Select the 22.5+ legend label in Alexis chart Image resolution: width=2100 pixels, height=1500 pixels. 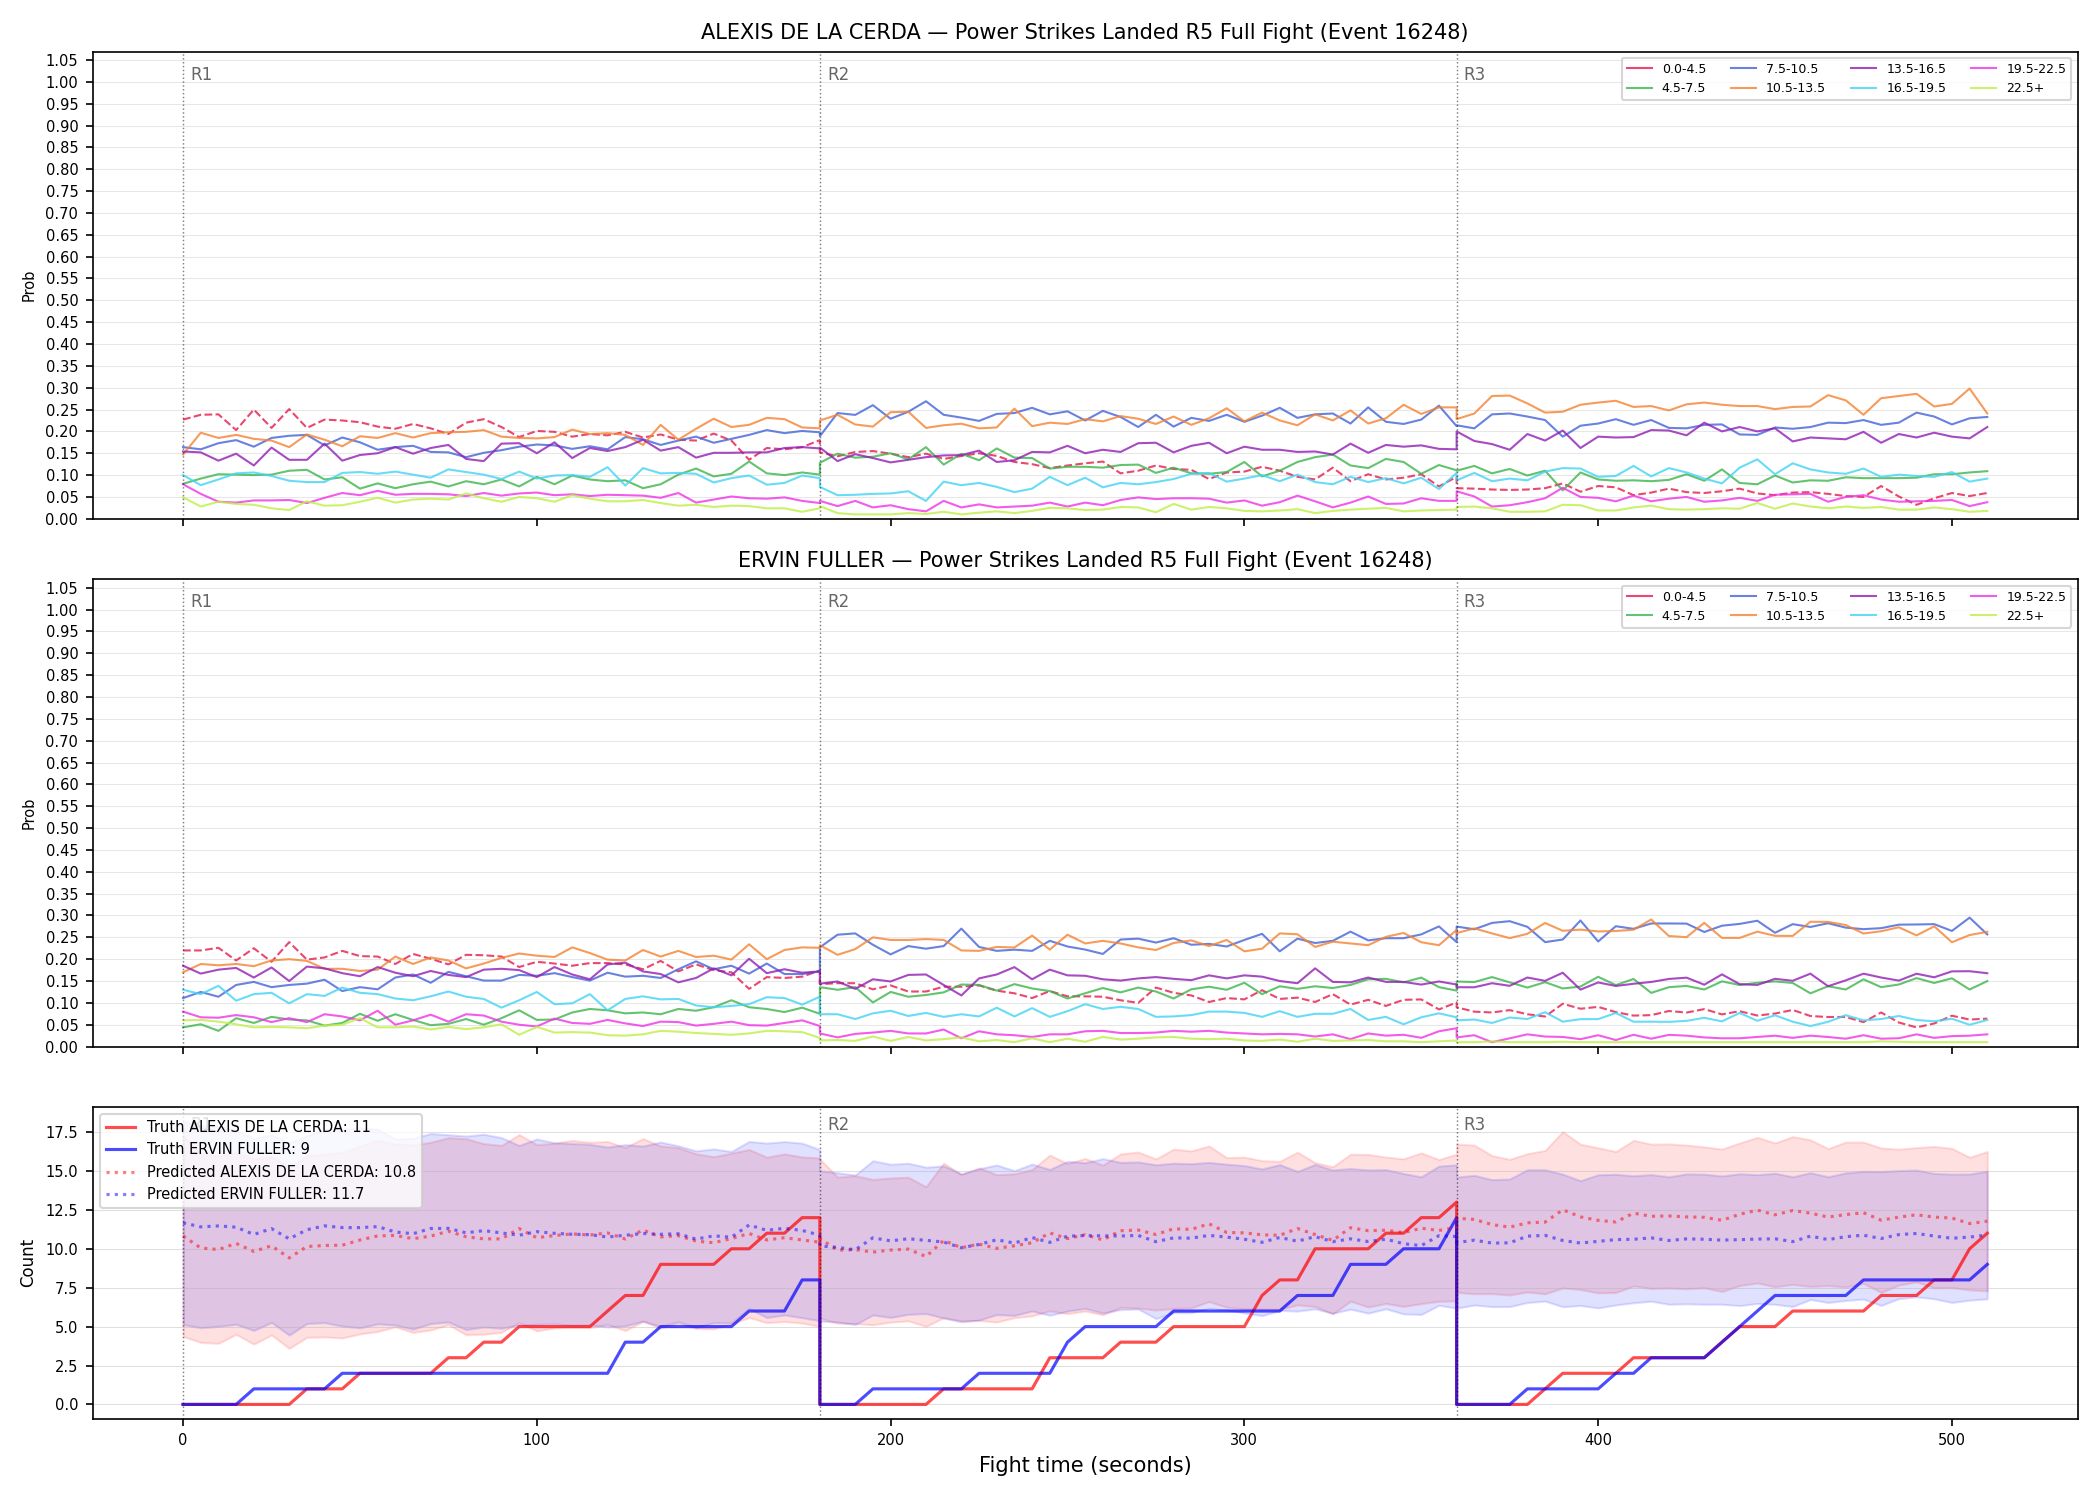tap(2025, 88)
